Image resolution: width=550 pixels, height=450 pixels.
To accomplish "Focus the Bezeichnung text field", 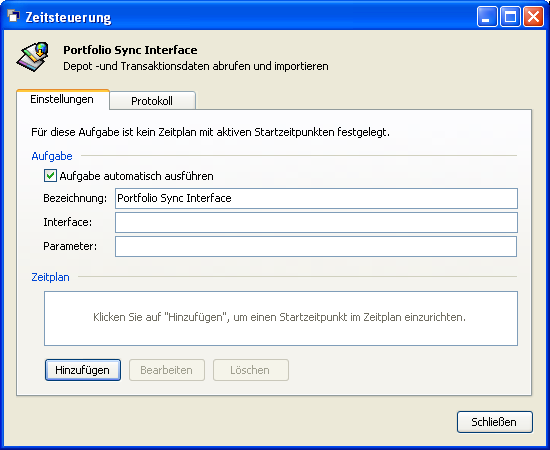I will coord(316,199).
